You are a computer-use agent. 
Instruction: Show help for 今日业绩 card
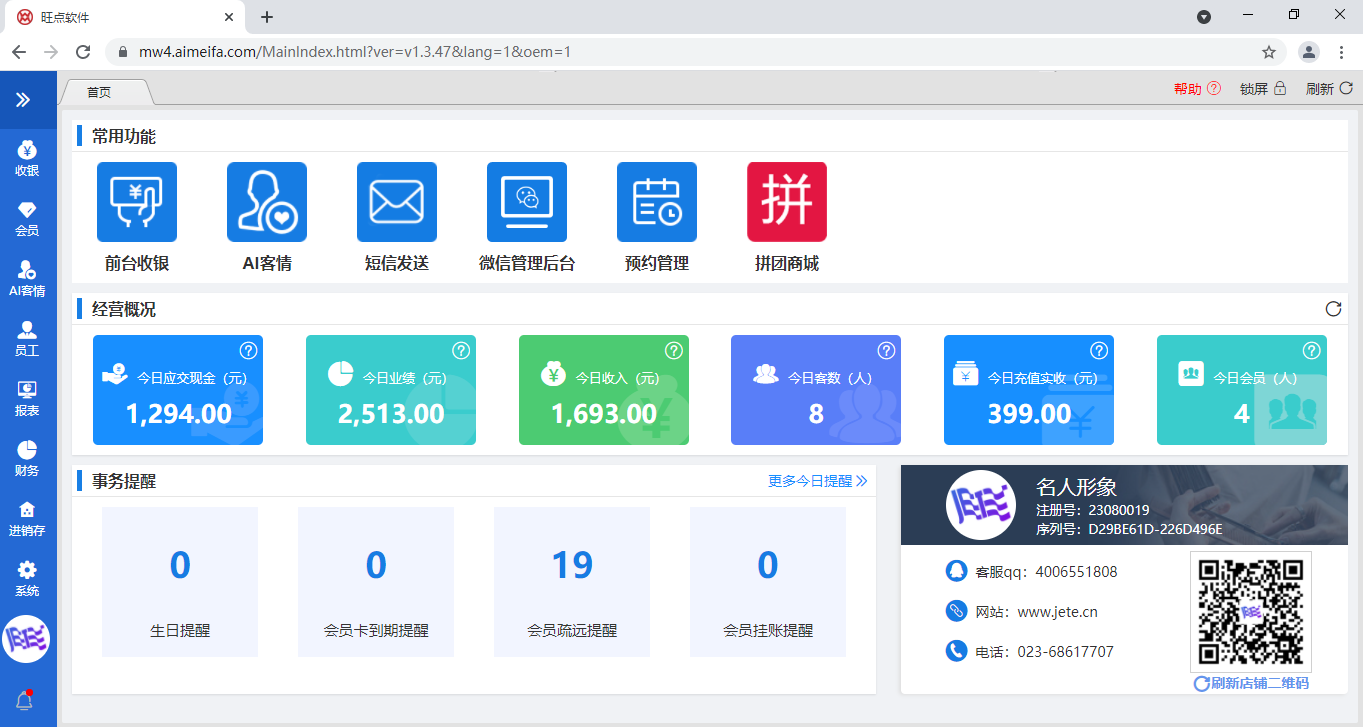click(461, 350)
